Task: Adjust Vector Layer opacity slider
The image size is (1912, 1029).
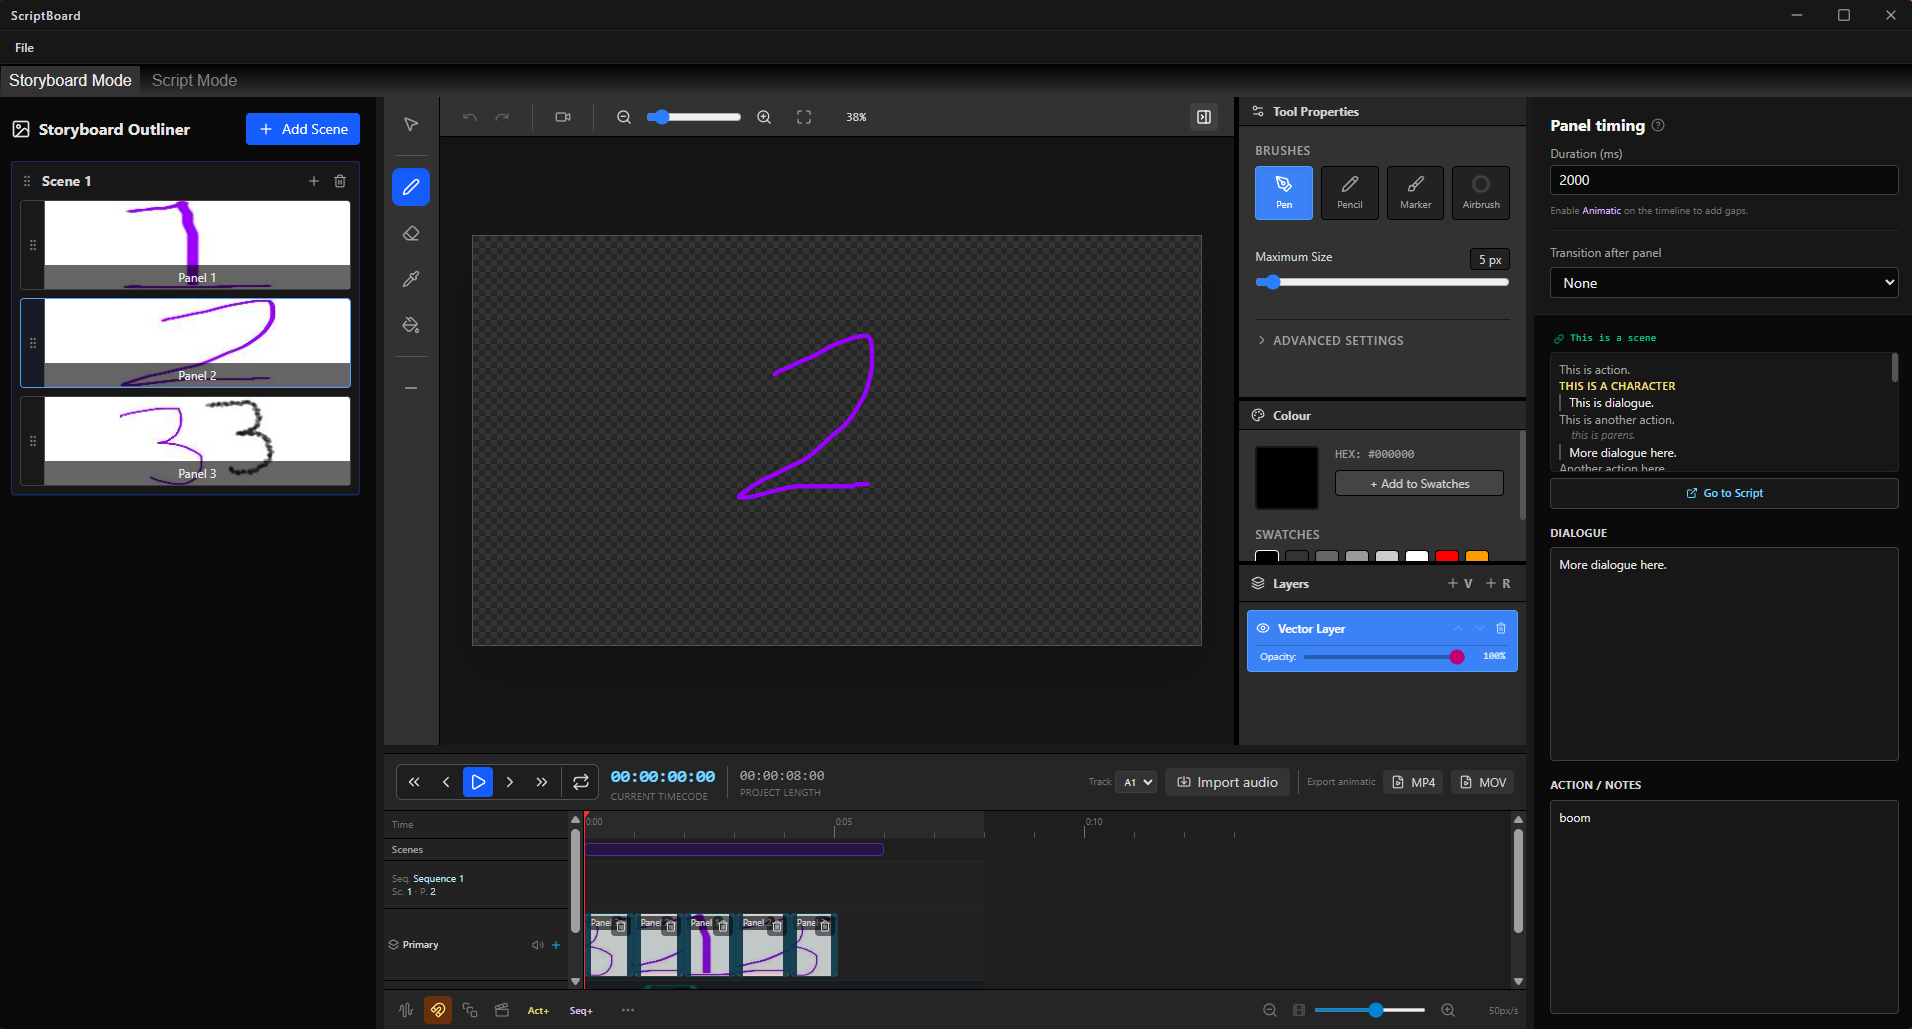Action: click(x=1384, y=657)
